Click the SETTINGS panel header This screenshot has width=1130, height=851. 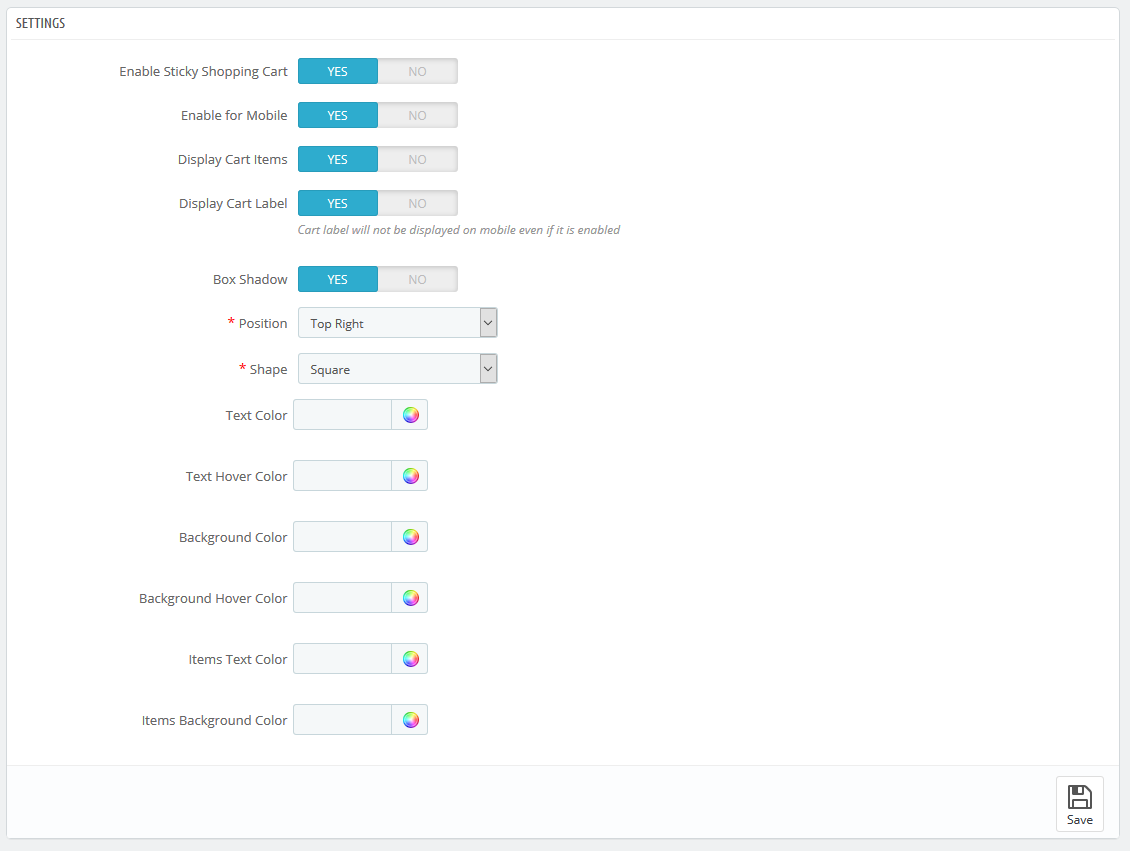point(40,22)
